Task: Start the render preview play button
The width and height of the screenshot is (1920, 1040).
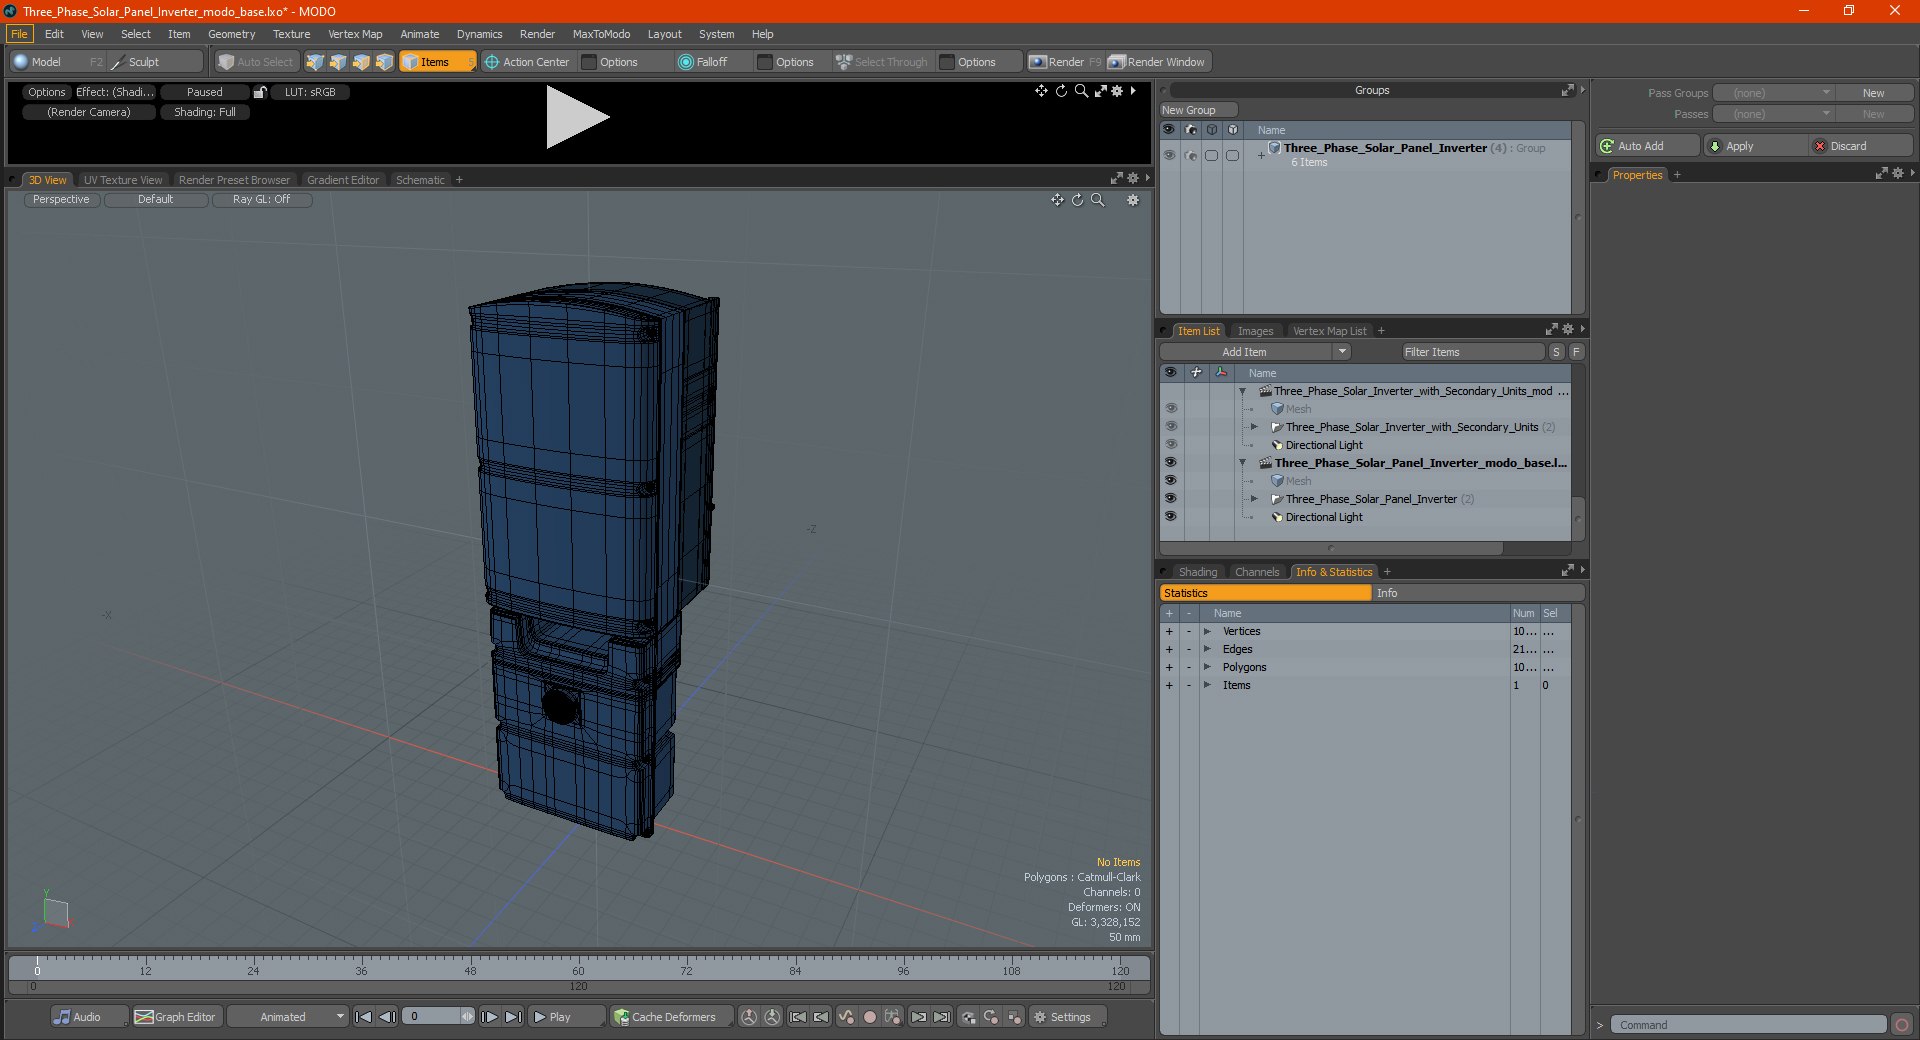Action: (576, 118)
